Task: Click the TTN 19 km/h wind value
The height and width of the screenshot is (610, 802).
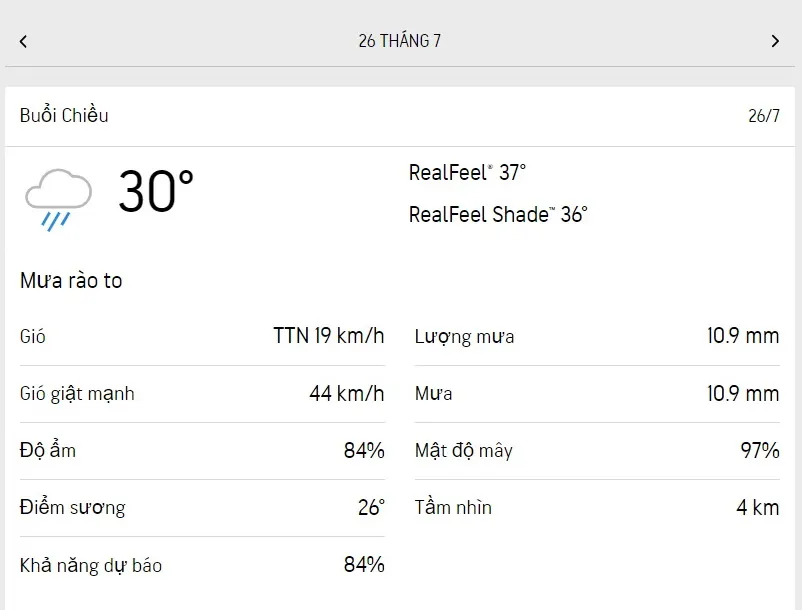Action: click(x=328, y=336)
